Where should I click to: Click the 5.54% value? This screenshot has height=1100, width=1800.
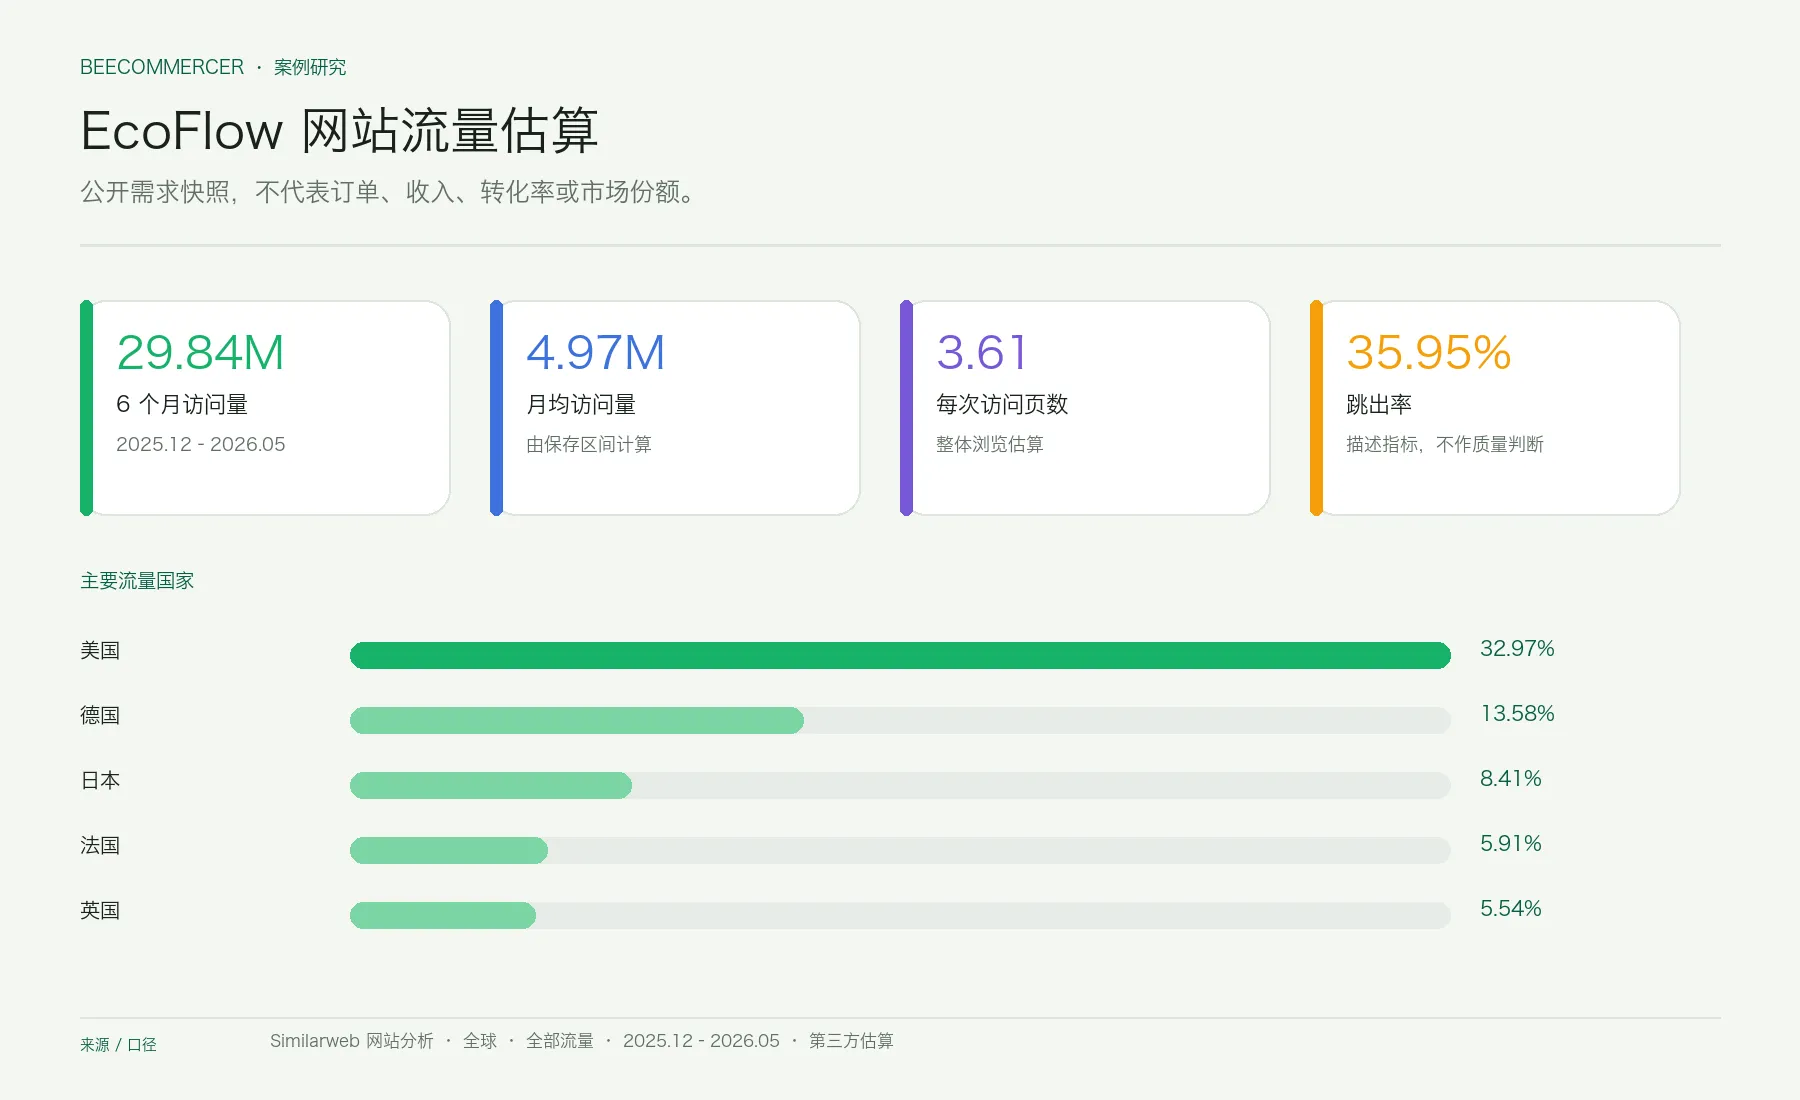click(x=1511, y=908)
